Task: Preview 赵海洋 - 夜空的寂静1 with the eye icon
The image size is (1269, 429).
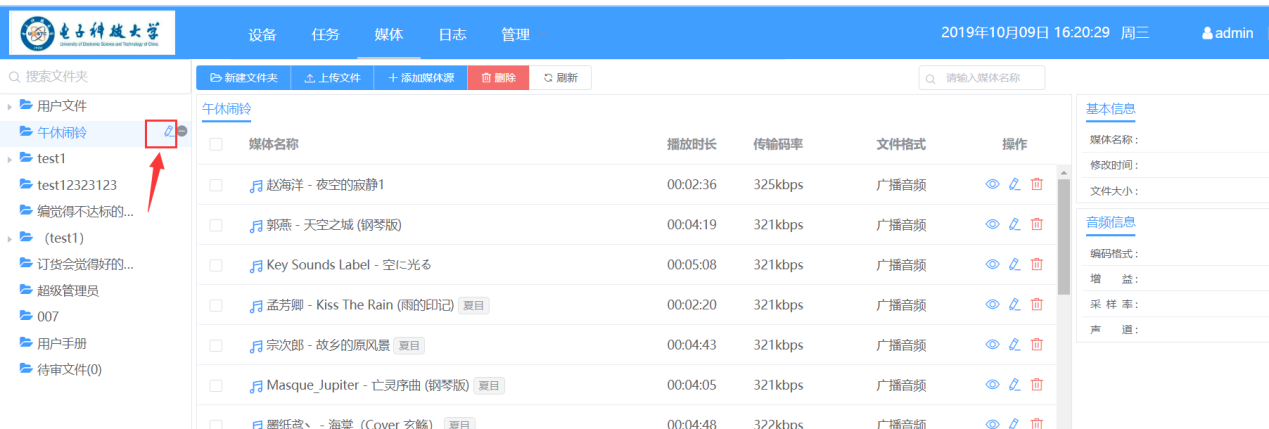Action: pyautogui.click(x=992, y=184)
